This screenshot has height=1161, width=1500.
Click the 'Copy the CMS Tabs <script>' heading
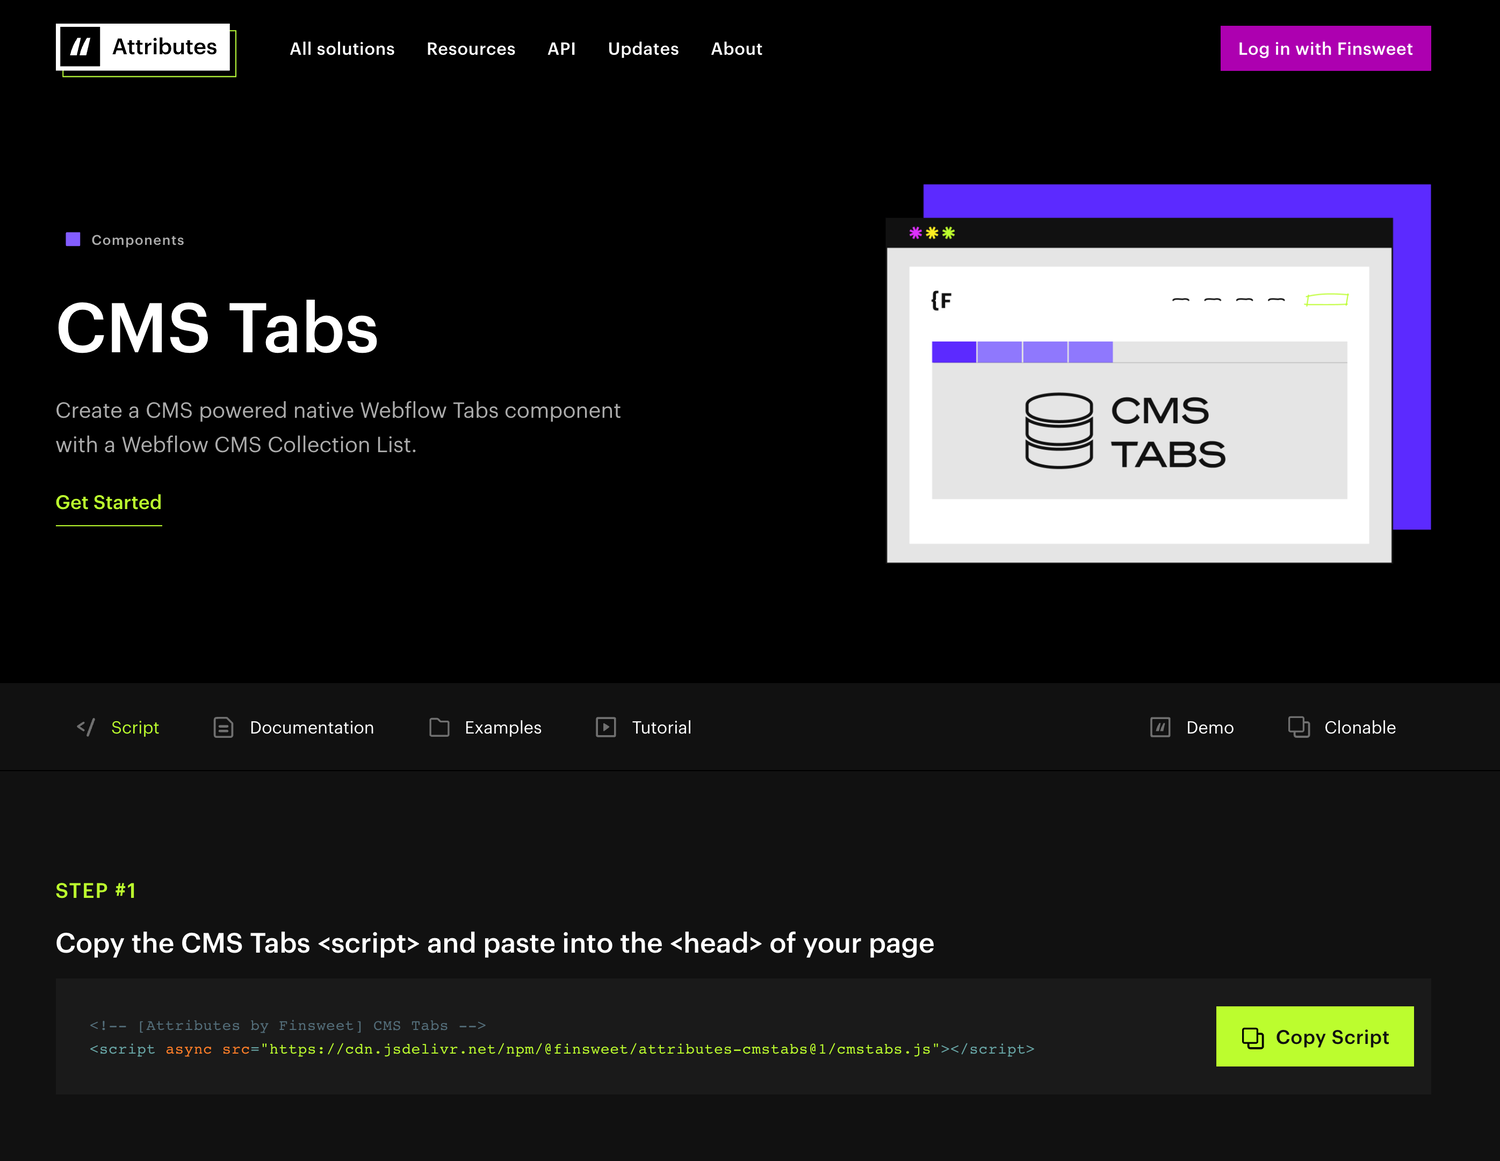click(495, 943)
